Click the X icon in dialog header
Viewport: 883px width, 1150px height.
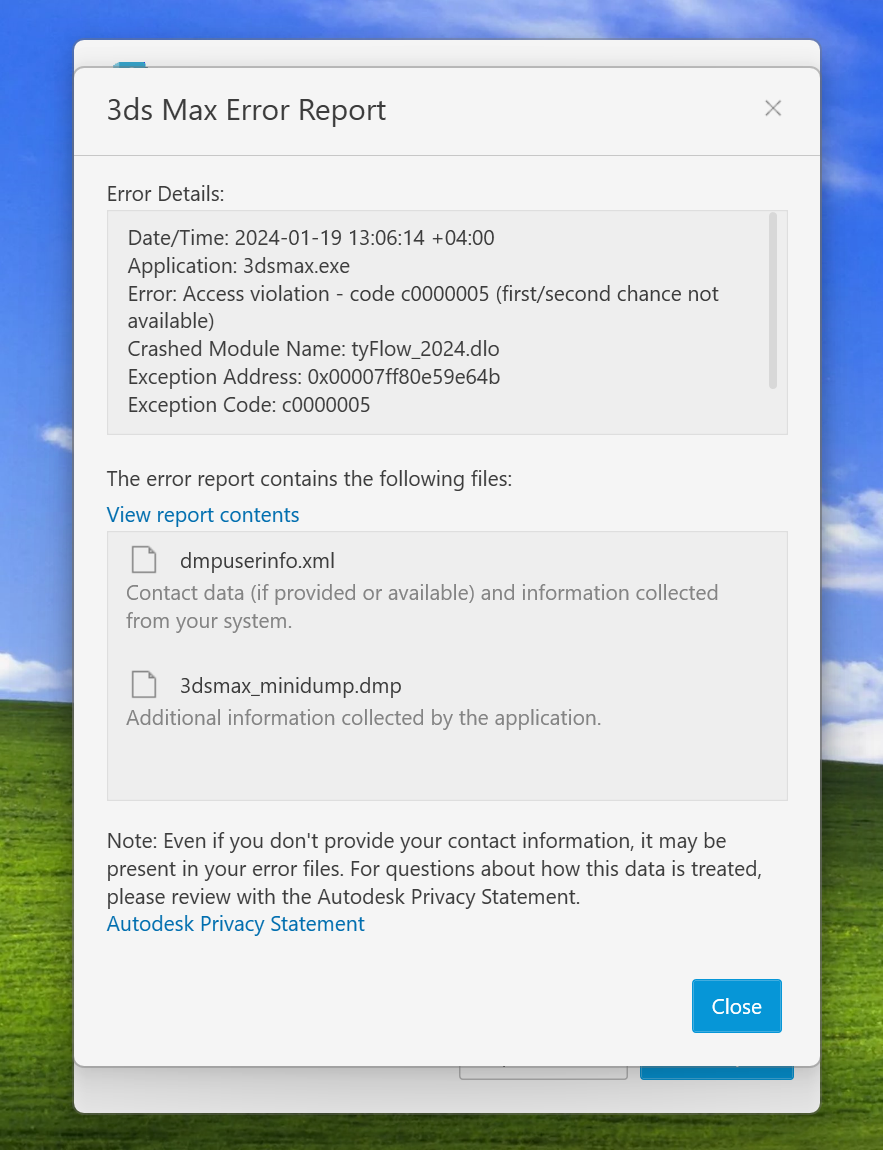point(772,109)
